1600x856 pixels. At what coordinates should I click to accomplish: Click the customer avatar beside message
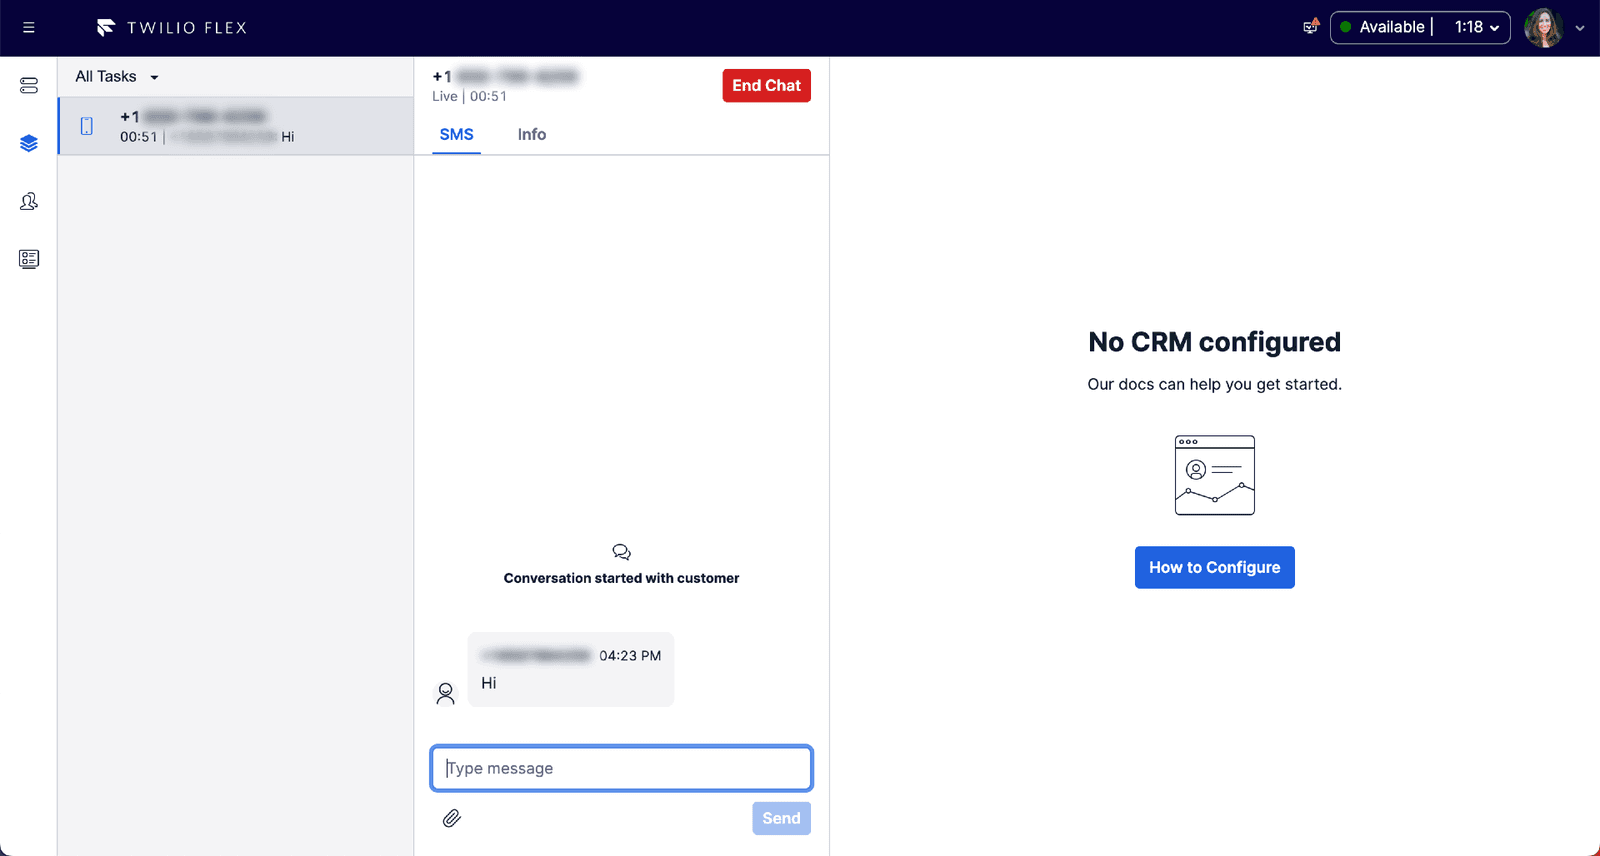446,693
